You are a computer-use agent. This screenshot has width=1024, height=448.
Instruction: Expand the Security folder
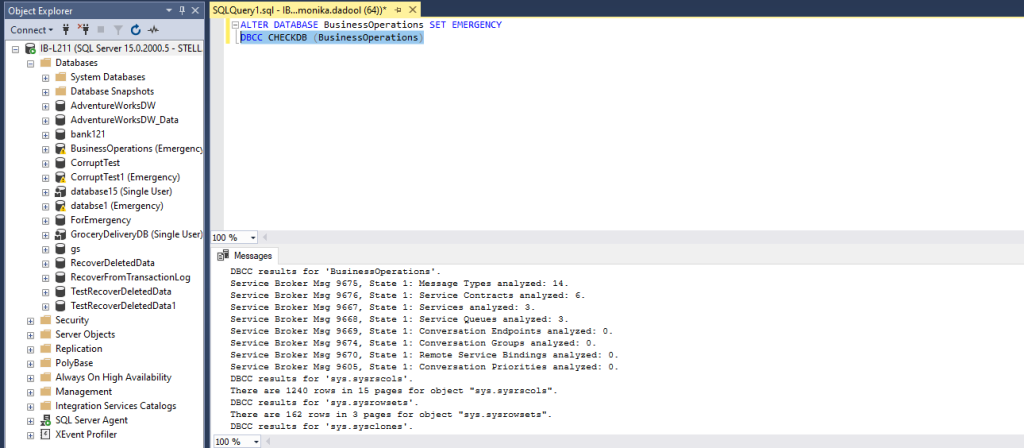click(30, 320)
